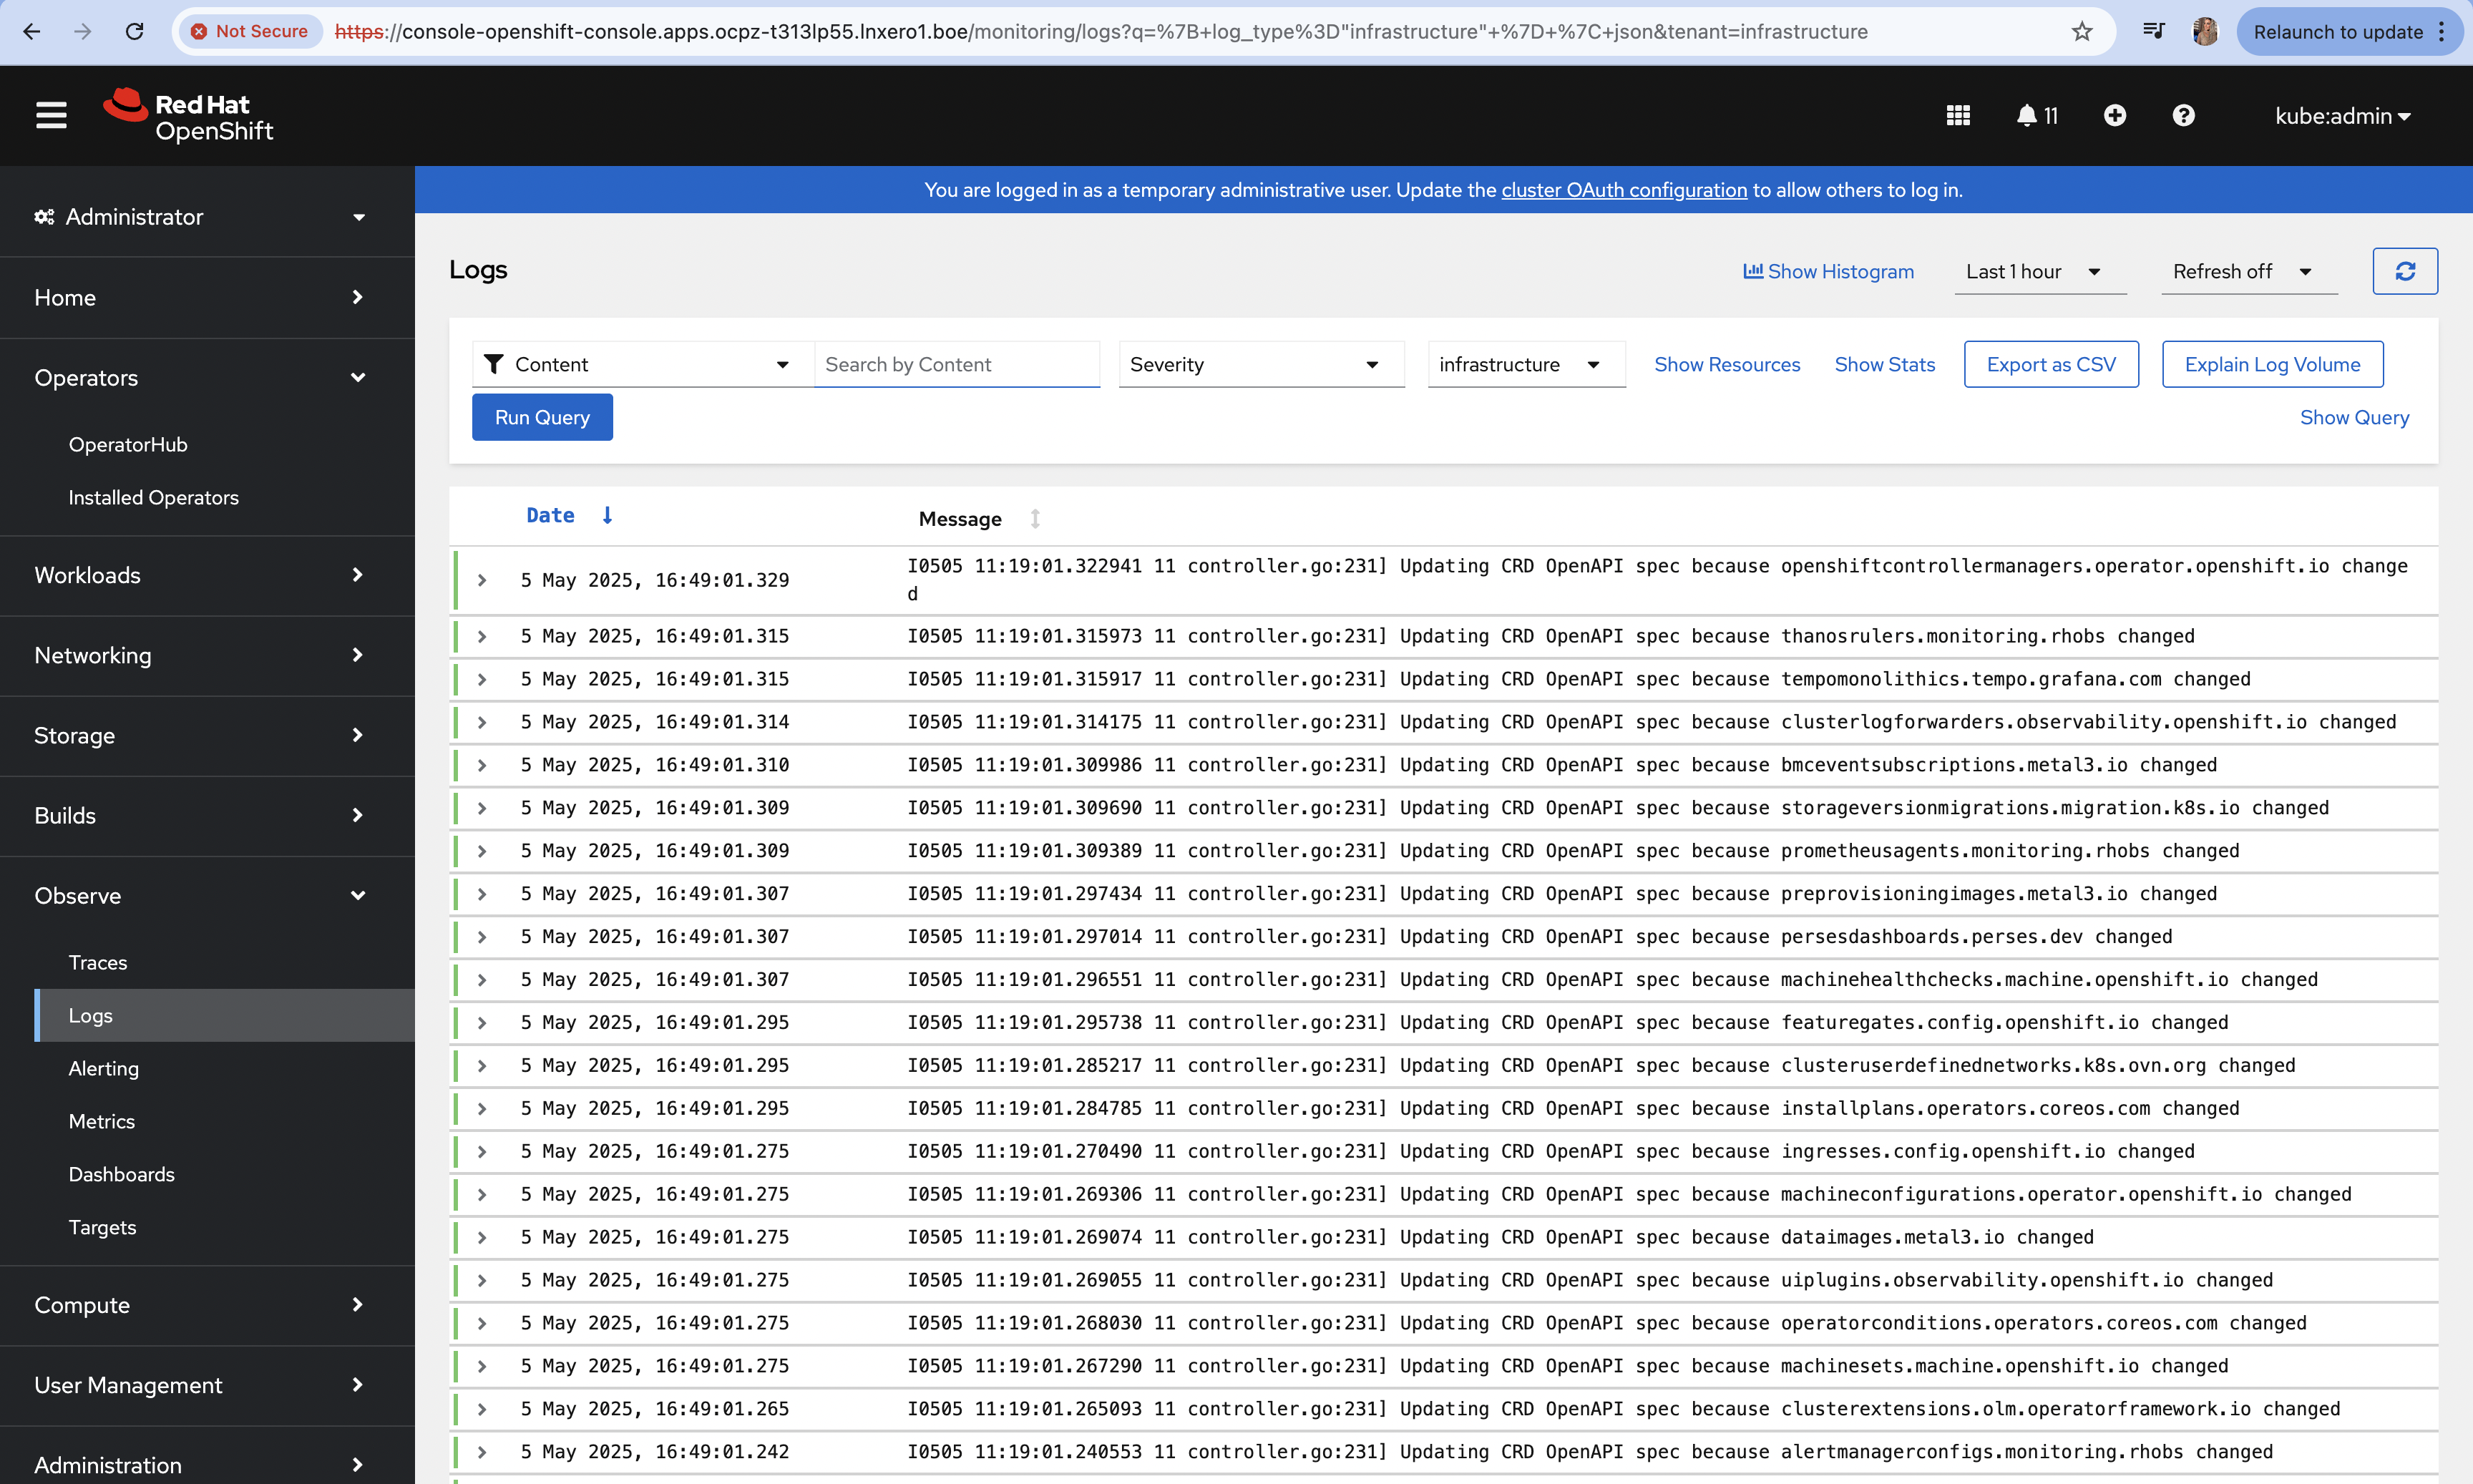Bookmark page with the star icon
Screen dimensions: 2473x1484
pos(2081,32)
